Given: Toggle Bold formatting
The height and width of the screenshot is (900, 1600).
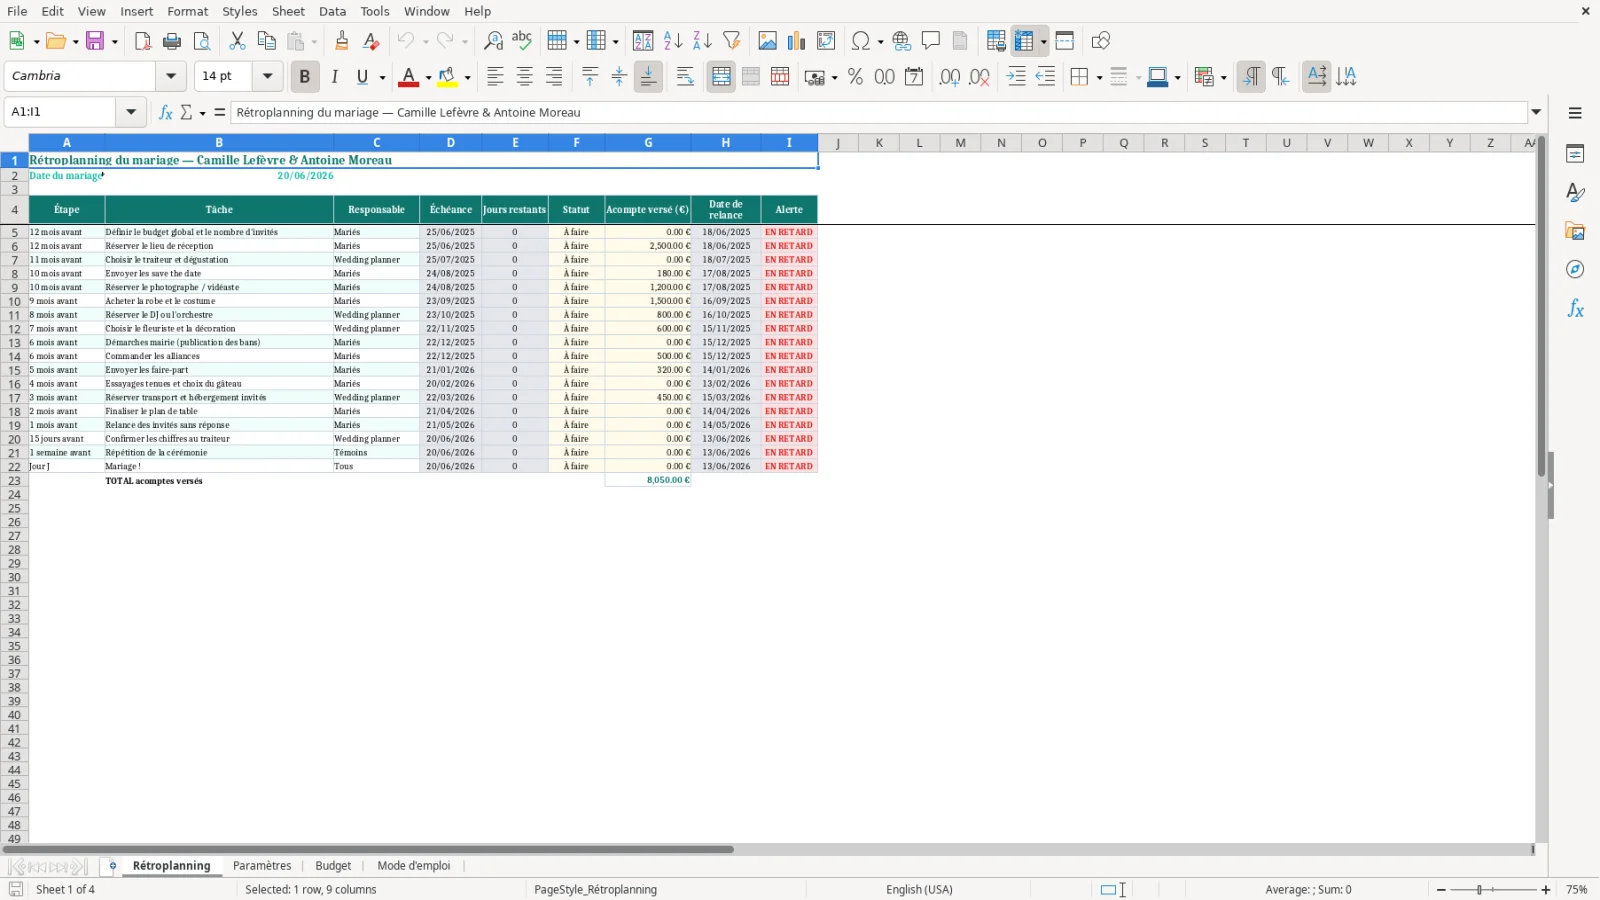Looking at the screenshot, I should (x=305, y=77).
